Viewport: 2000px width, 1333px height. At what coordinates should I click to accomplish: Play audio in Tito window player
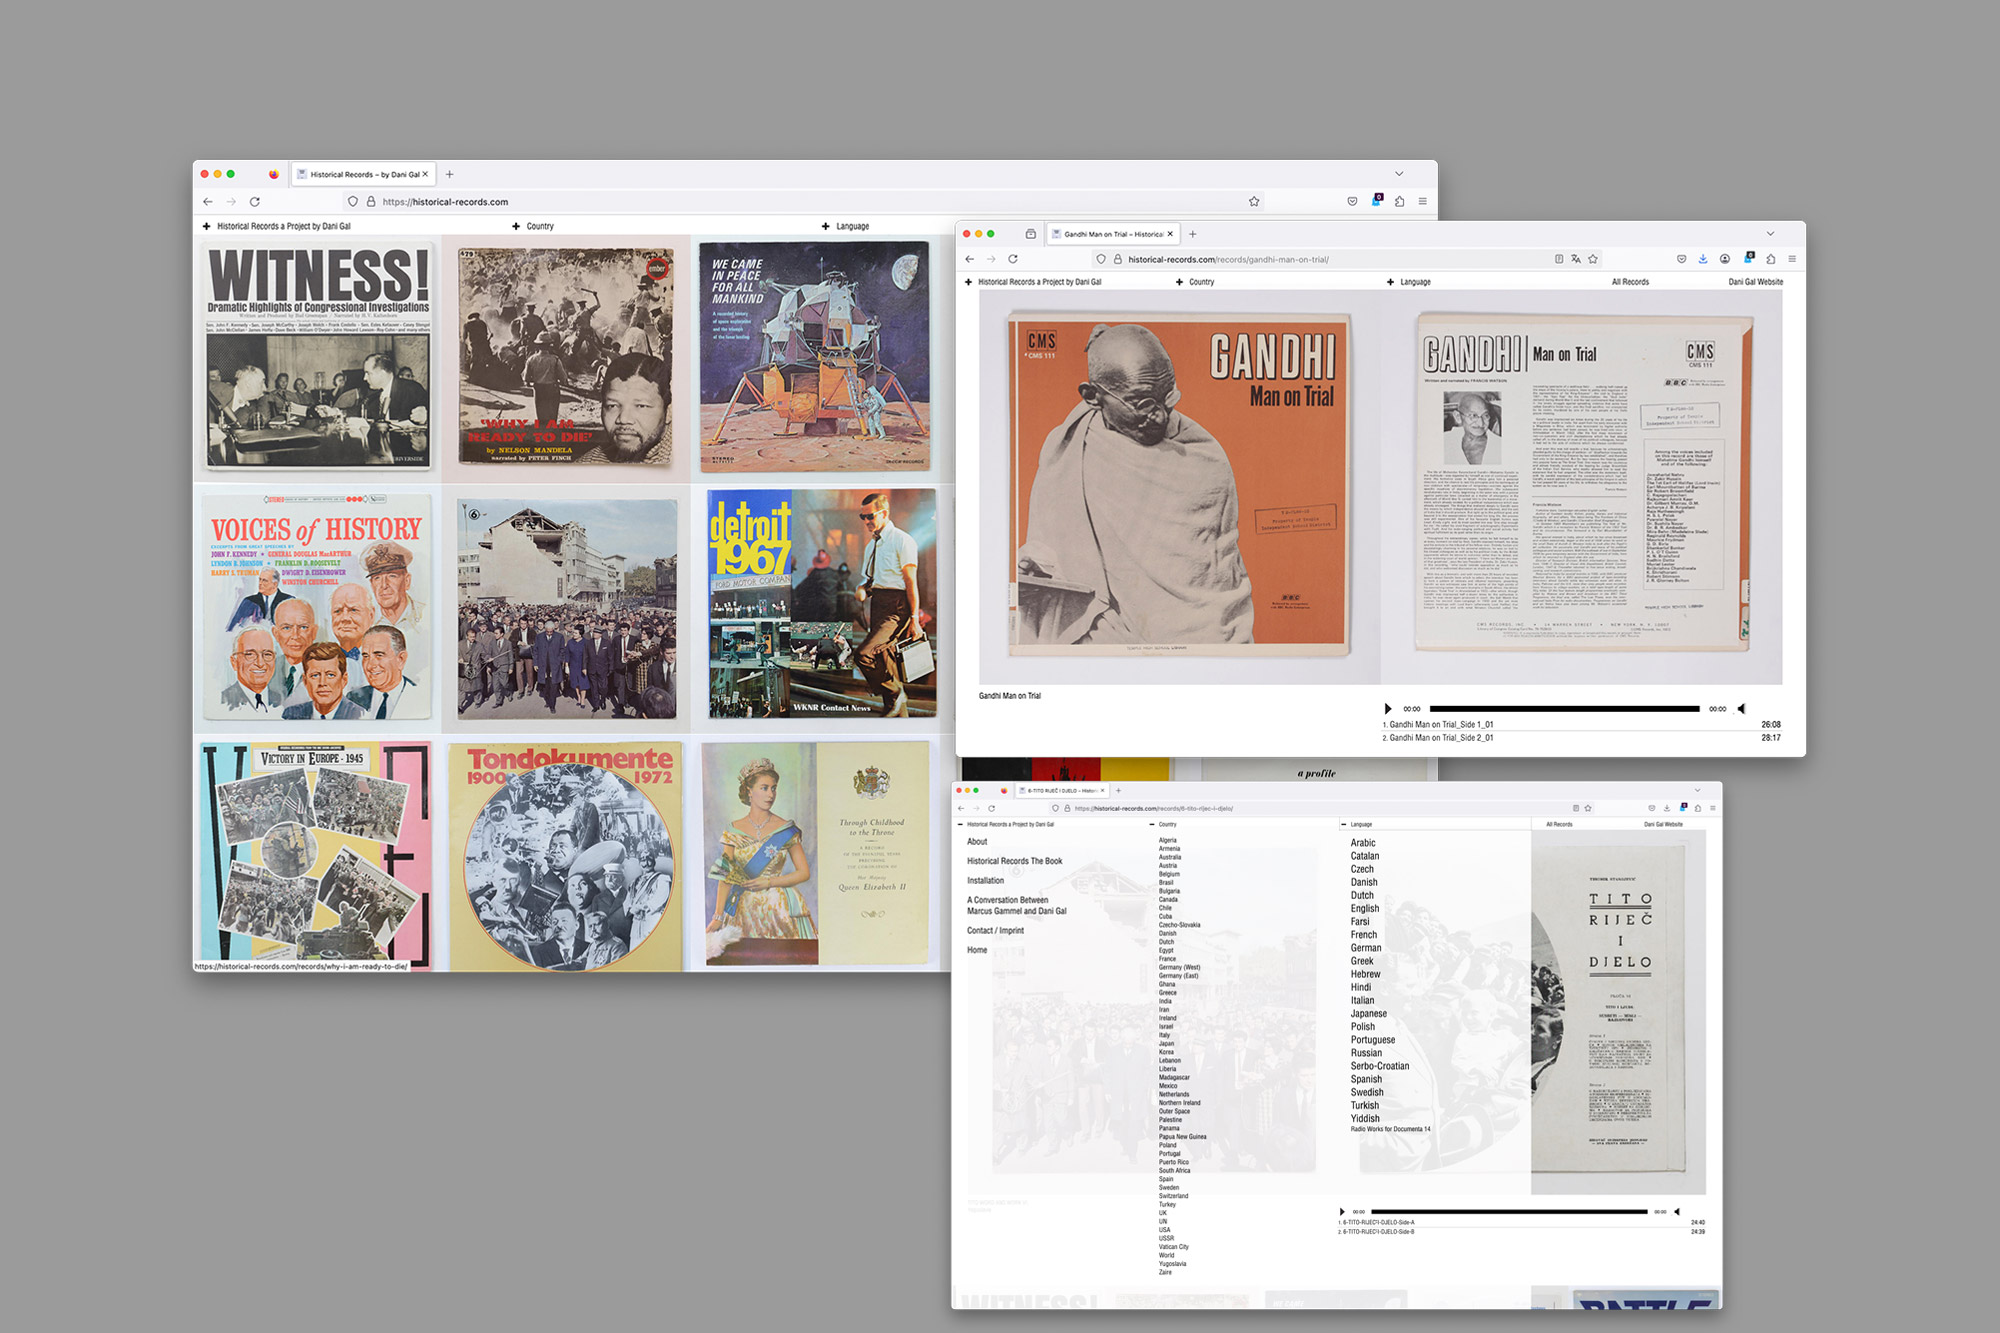tap(1342, 1212)
